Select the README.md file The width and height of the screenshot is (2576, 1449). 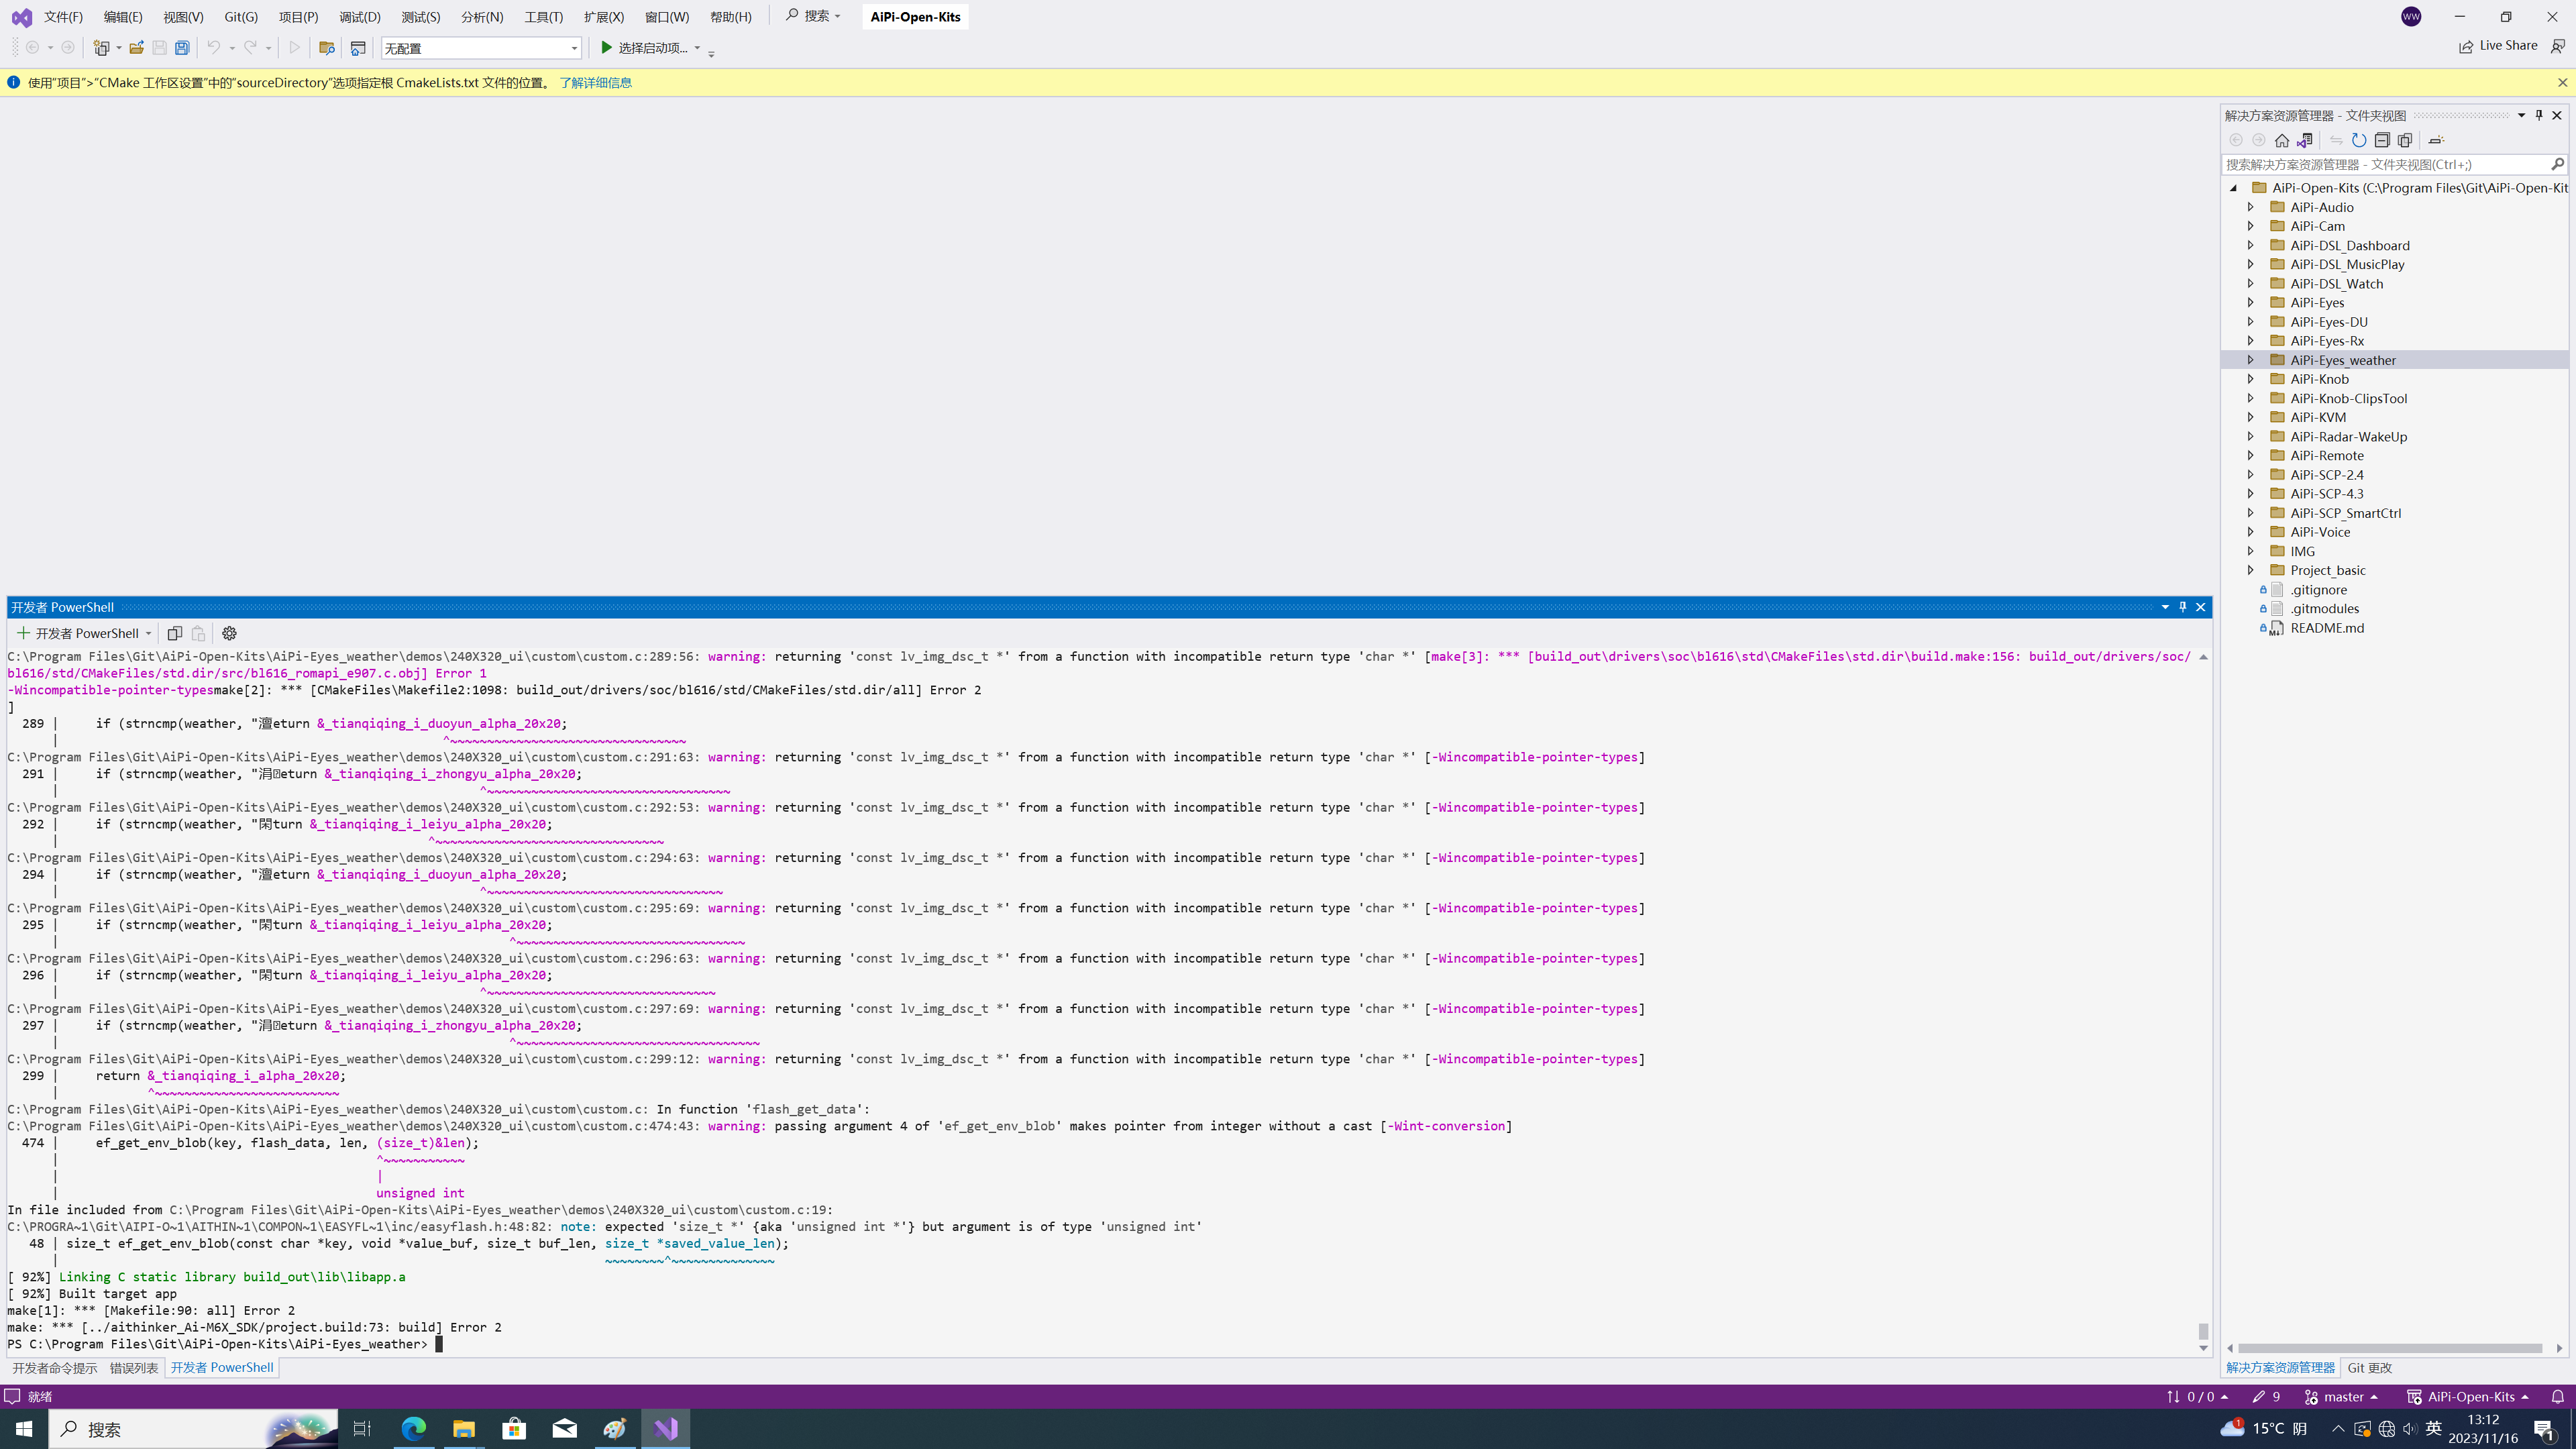click(2327, 628)
